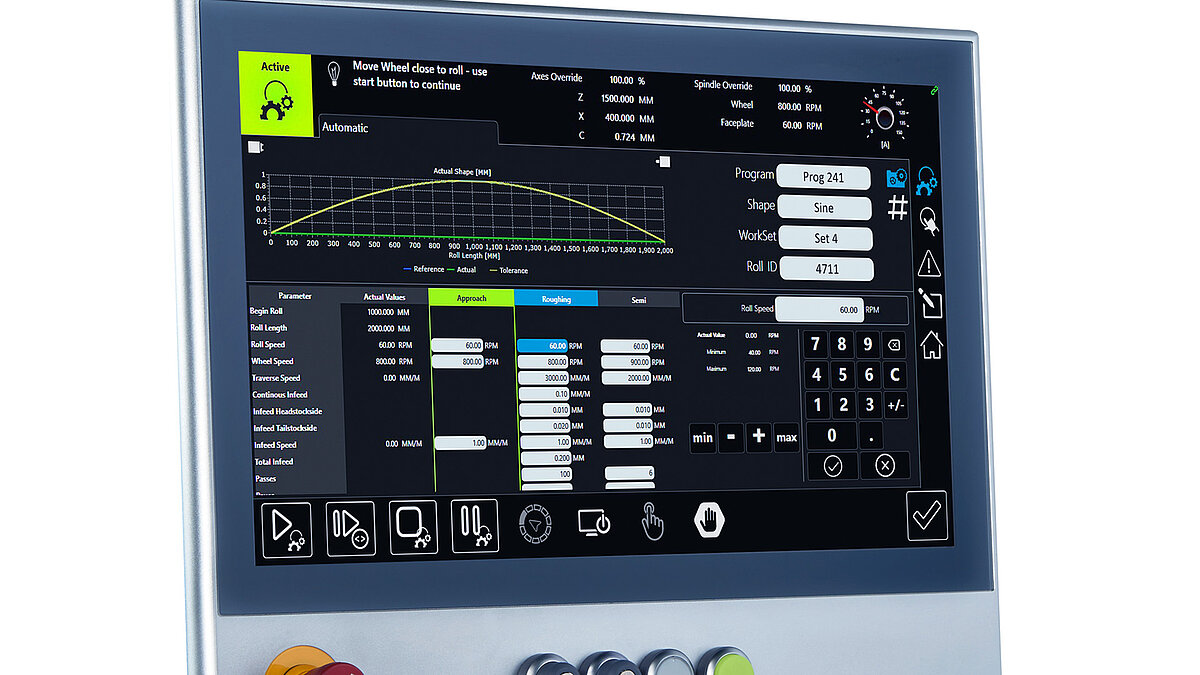1200x675 pixels.
Task: Open the parameter grid (#) icon
Action: coord(897,206)
